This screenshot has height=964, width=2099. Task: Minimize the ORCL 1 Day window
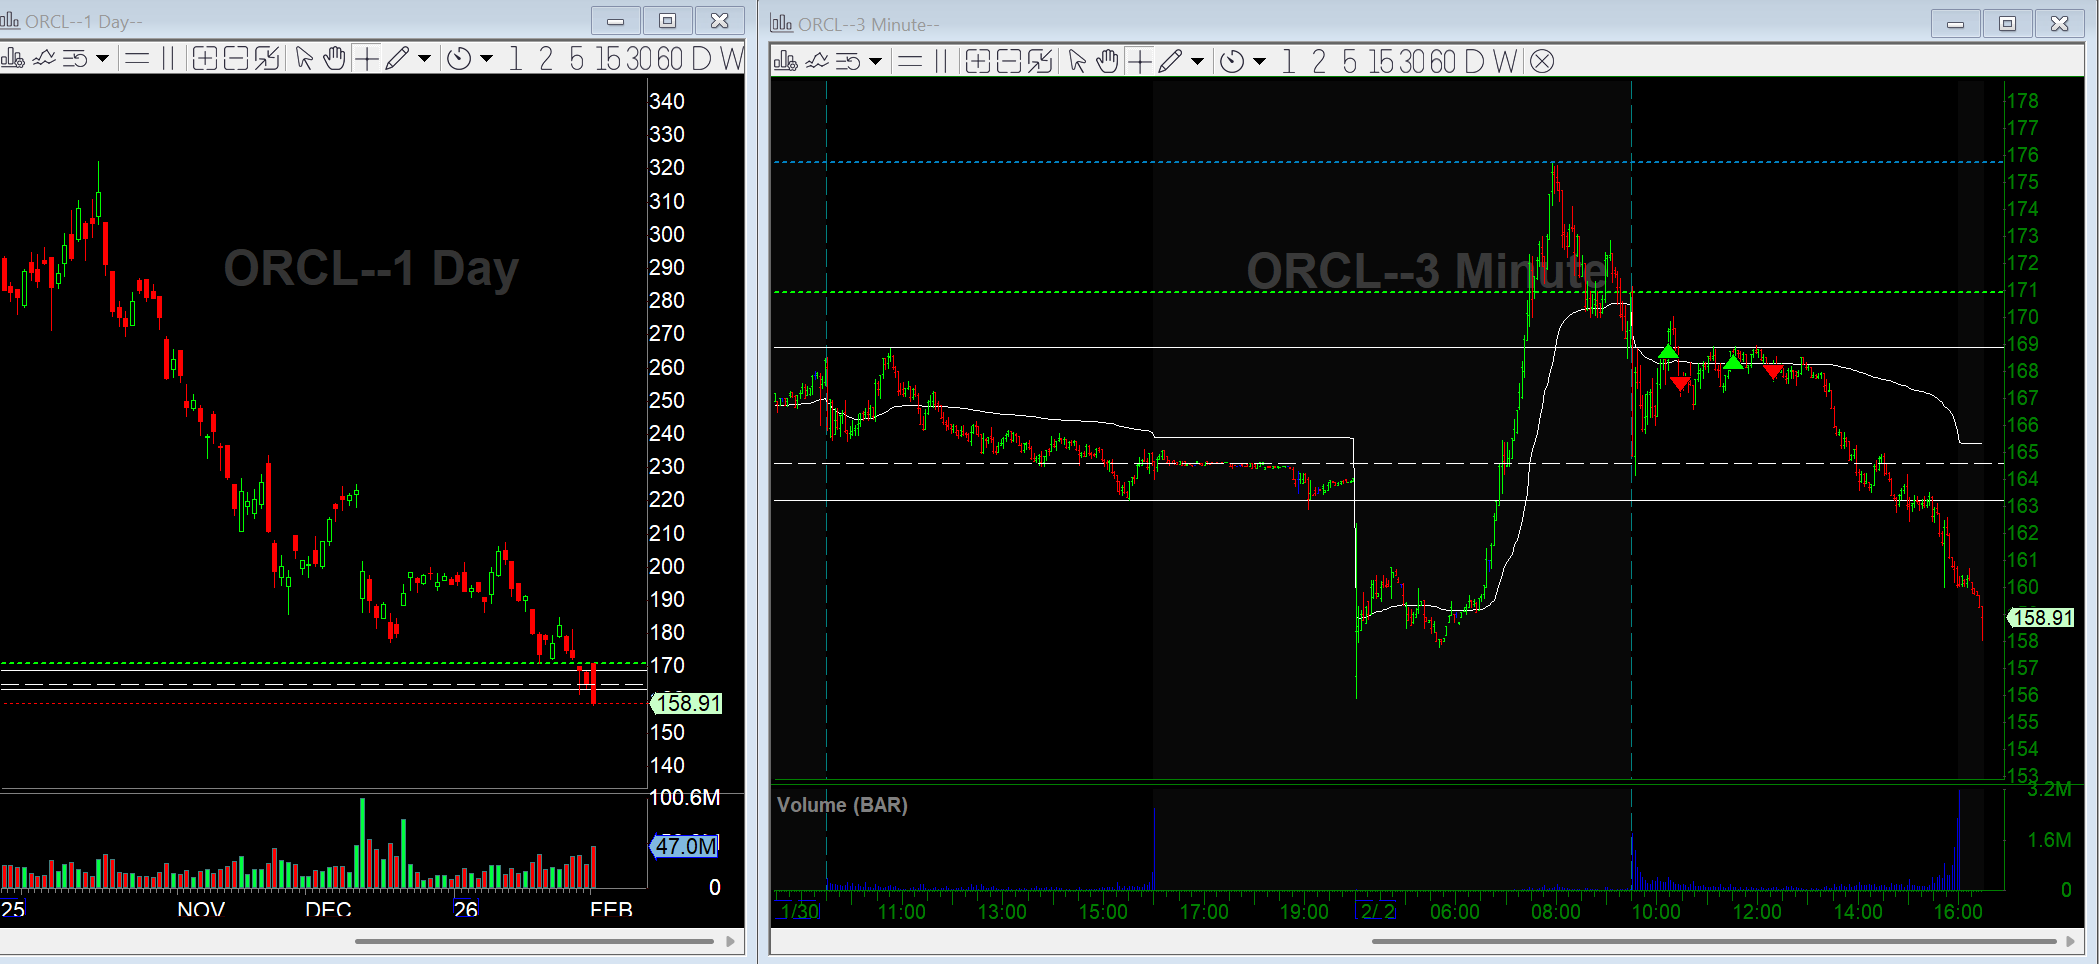(x=616, y=20)
